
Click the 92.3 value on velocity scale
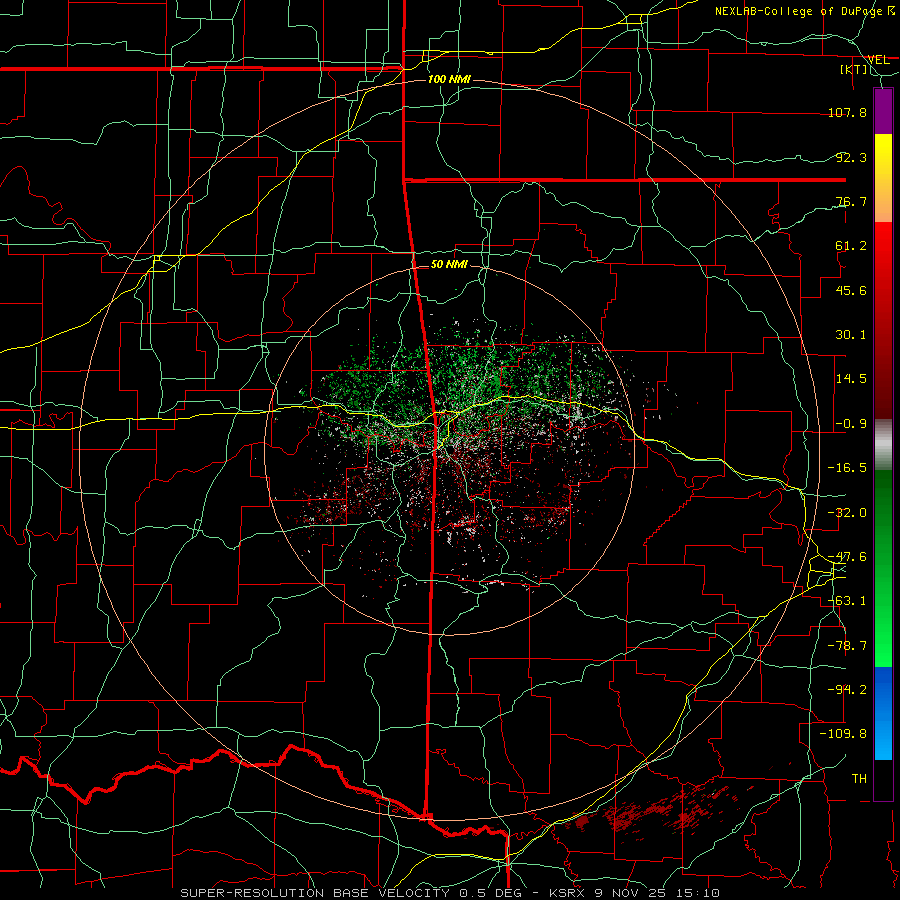click(851, 157)
